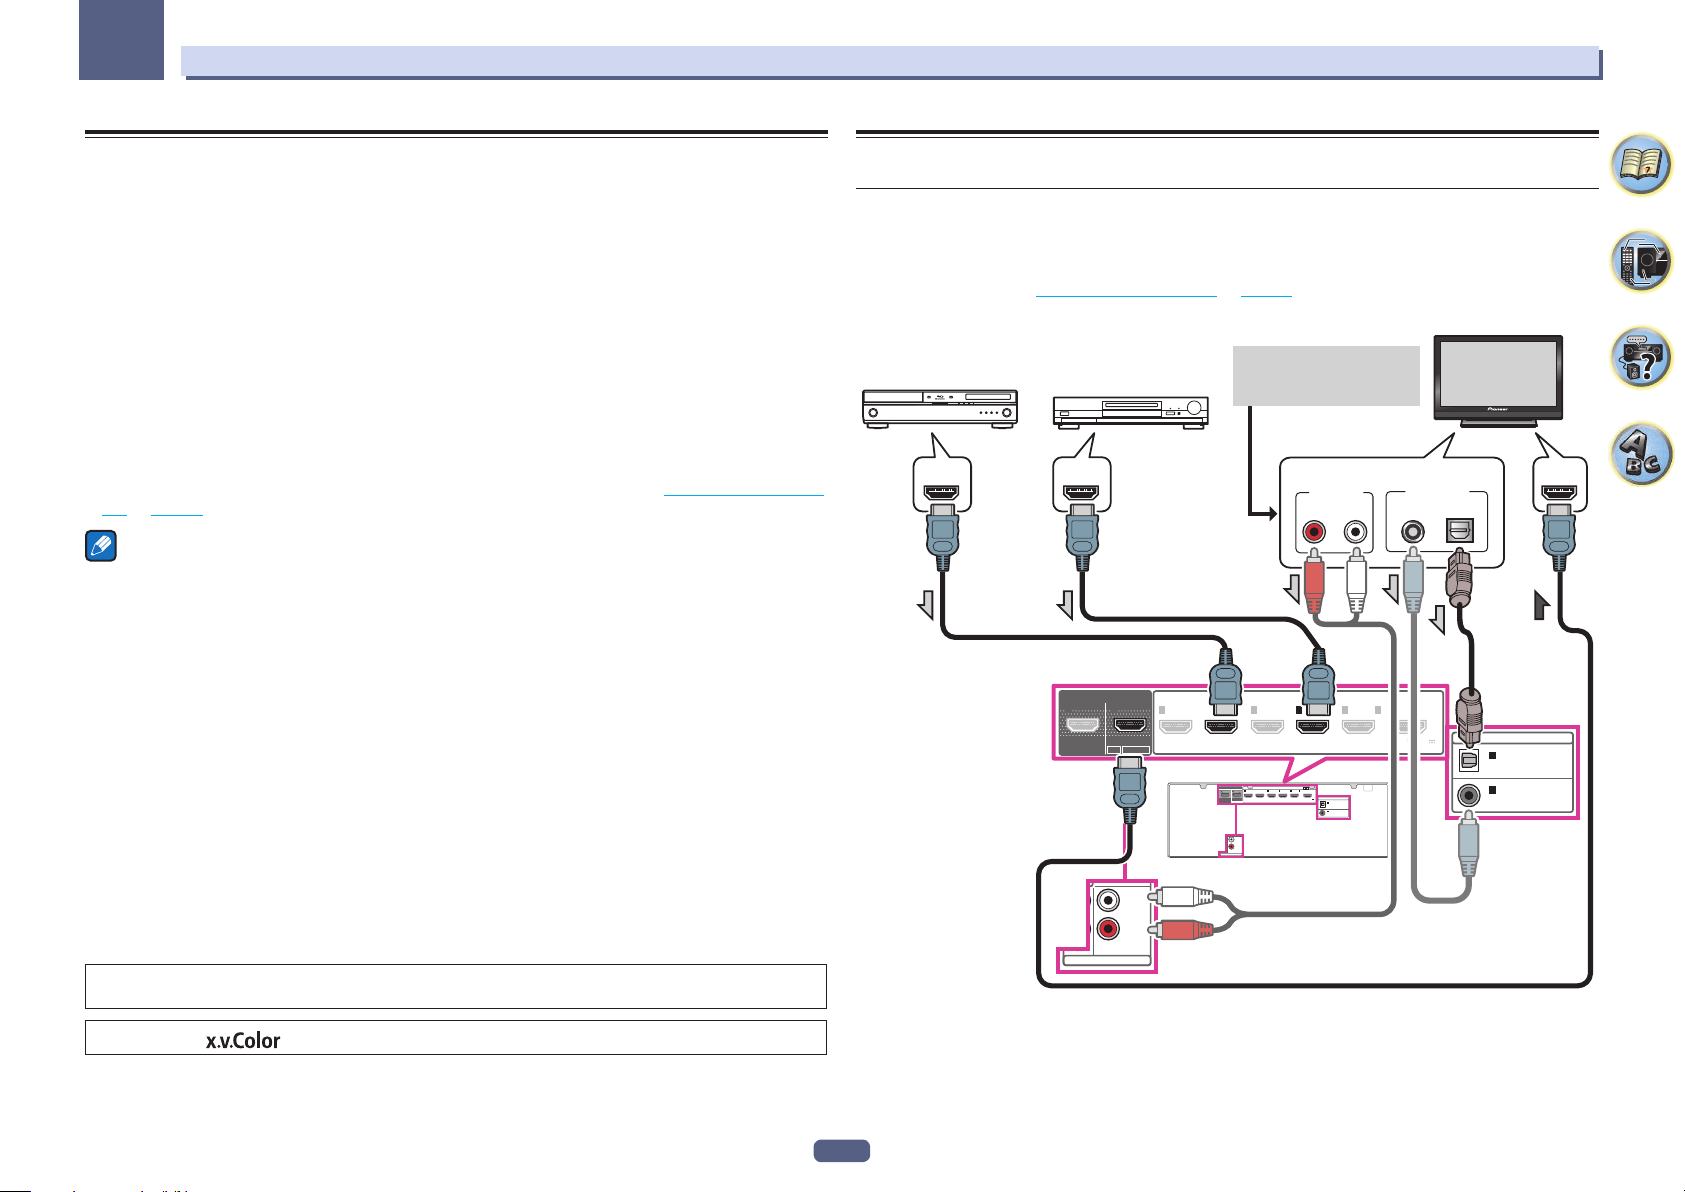Viewport: 1685px width, 1192px height.
Task: Open the short blue link left of the TV
Action: 1266,295
